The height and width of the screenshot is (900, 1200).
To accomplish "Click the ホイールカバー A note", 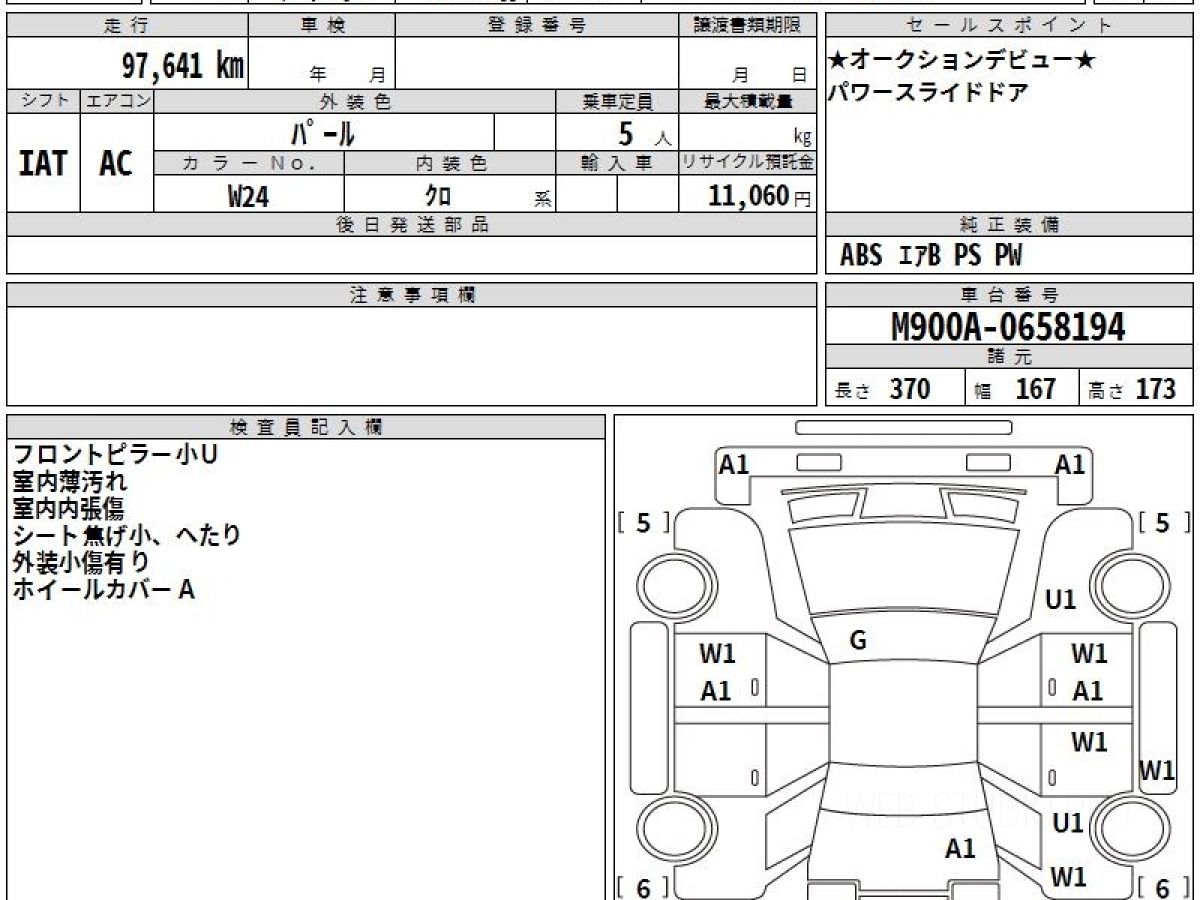I will 103,589.
